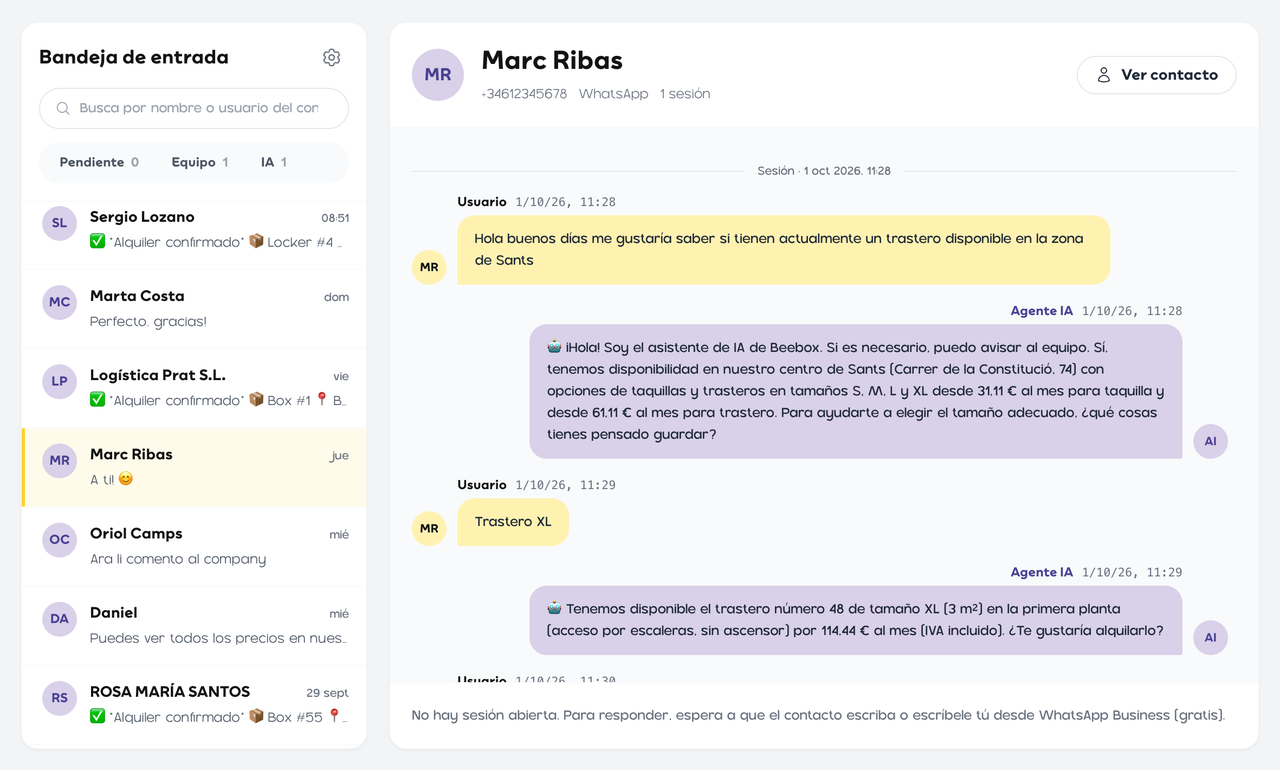Open inbox settings gear icon
The width and height of the screenshot is (1280, 770).
tap(332, 58)
